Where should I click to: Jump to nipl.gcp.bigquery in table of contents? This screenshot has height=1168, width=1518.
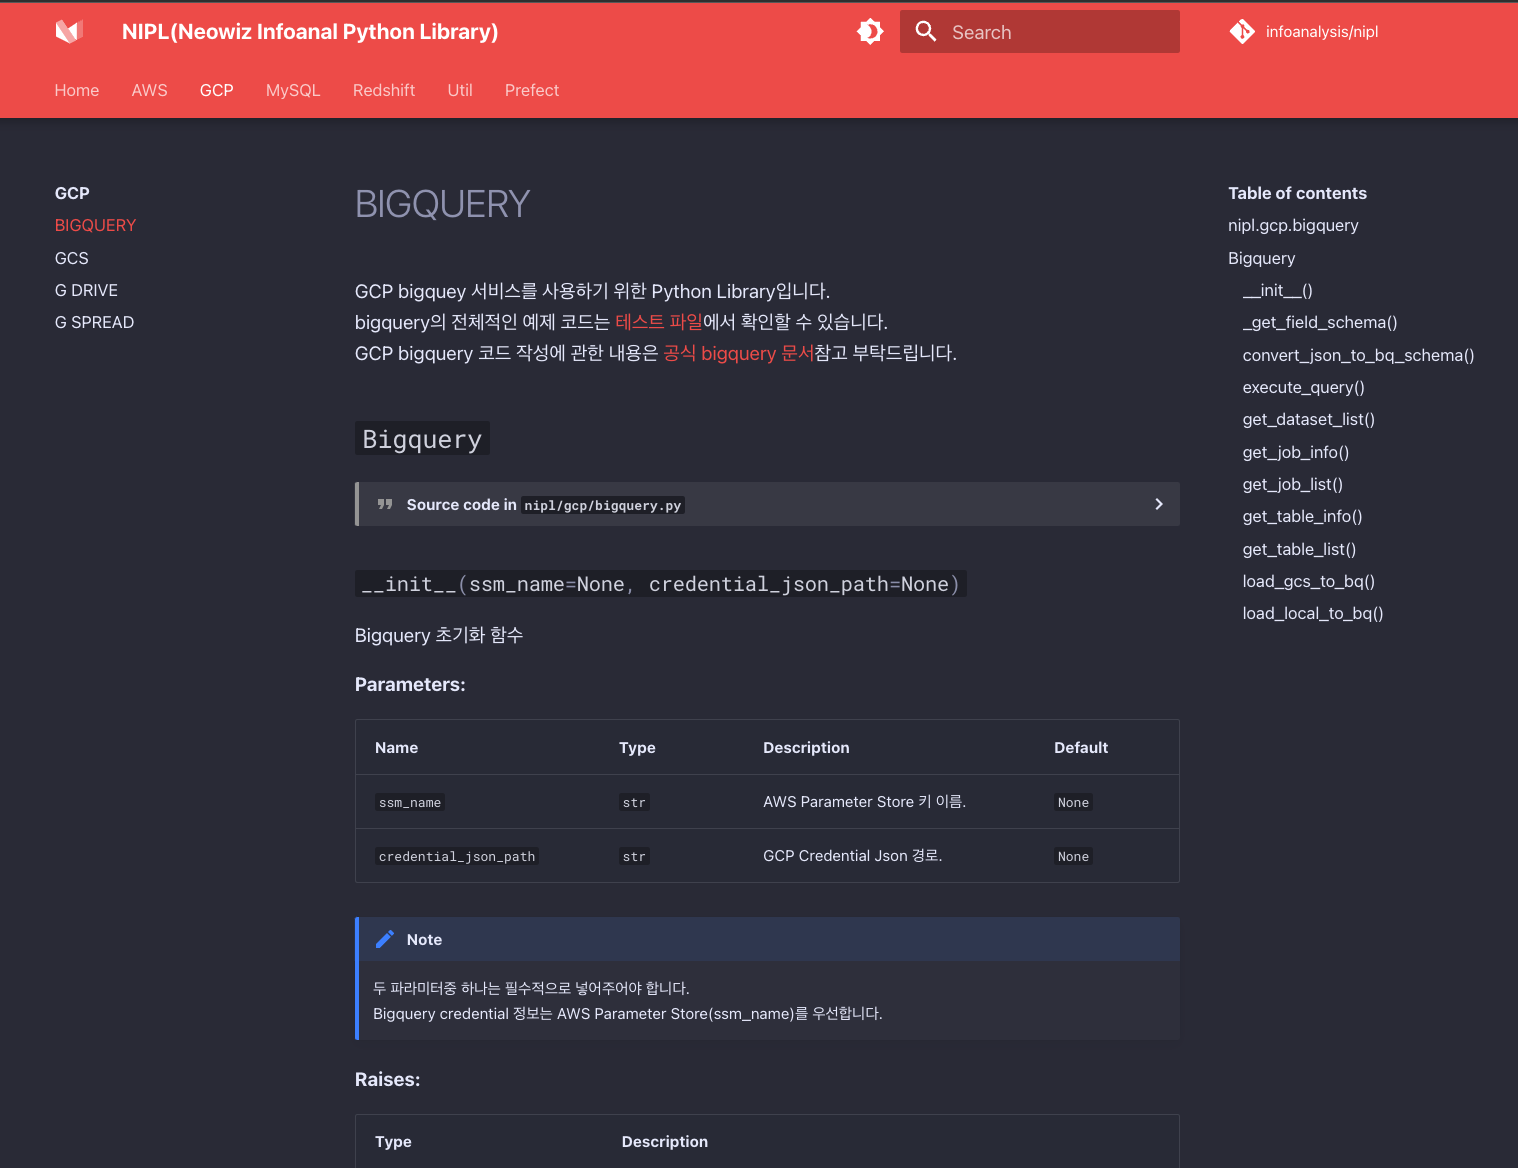(1293, 226)
